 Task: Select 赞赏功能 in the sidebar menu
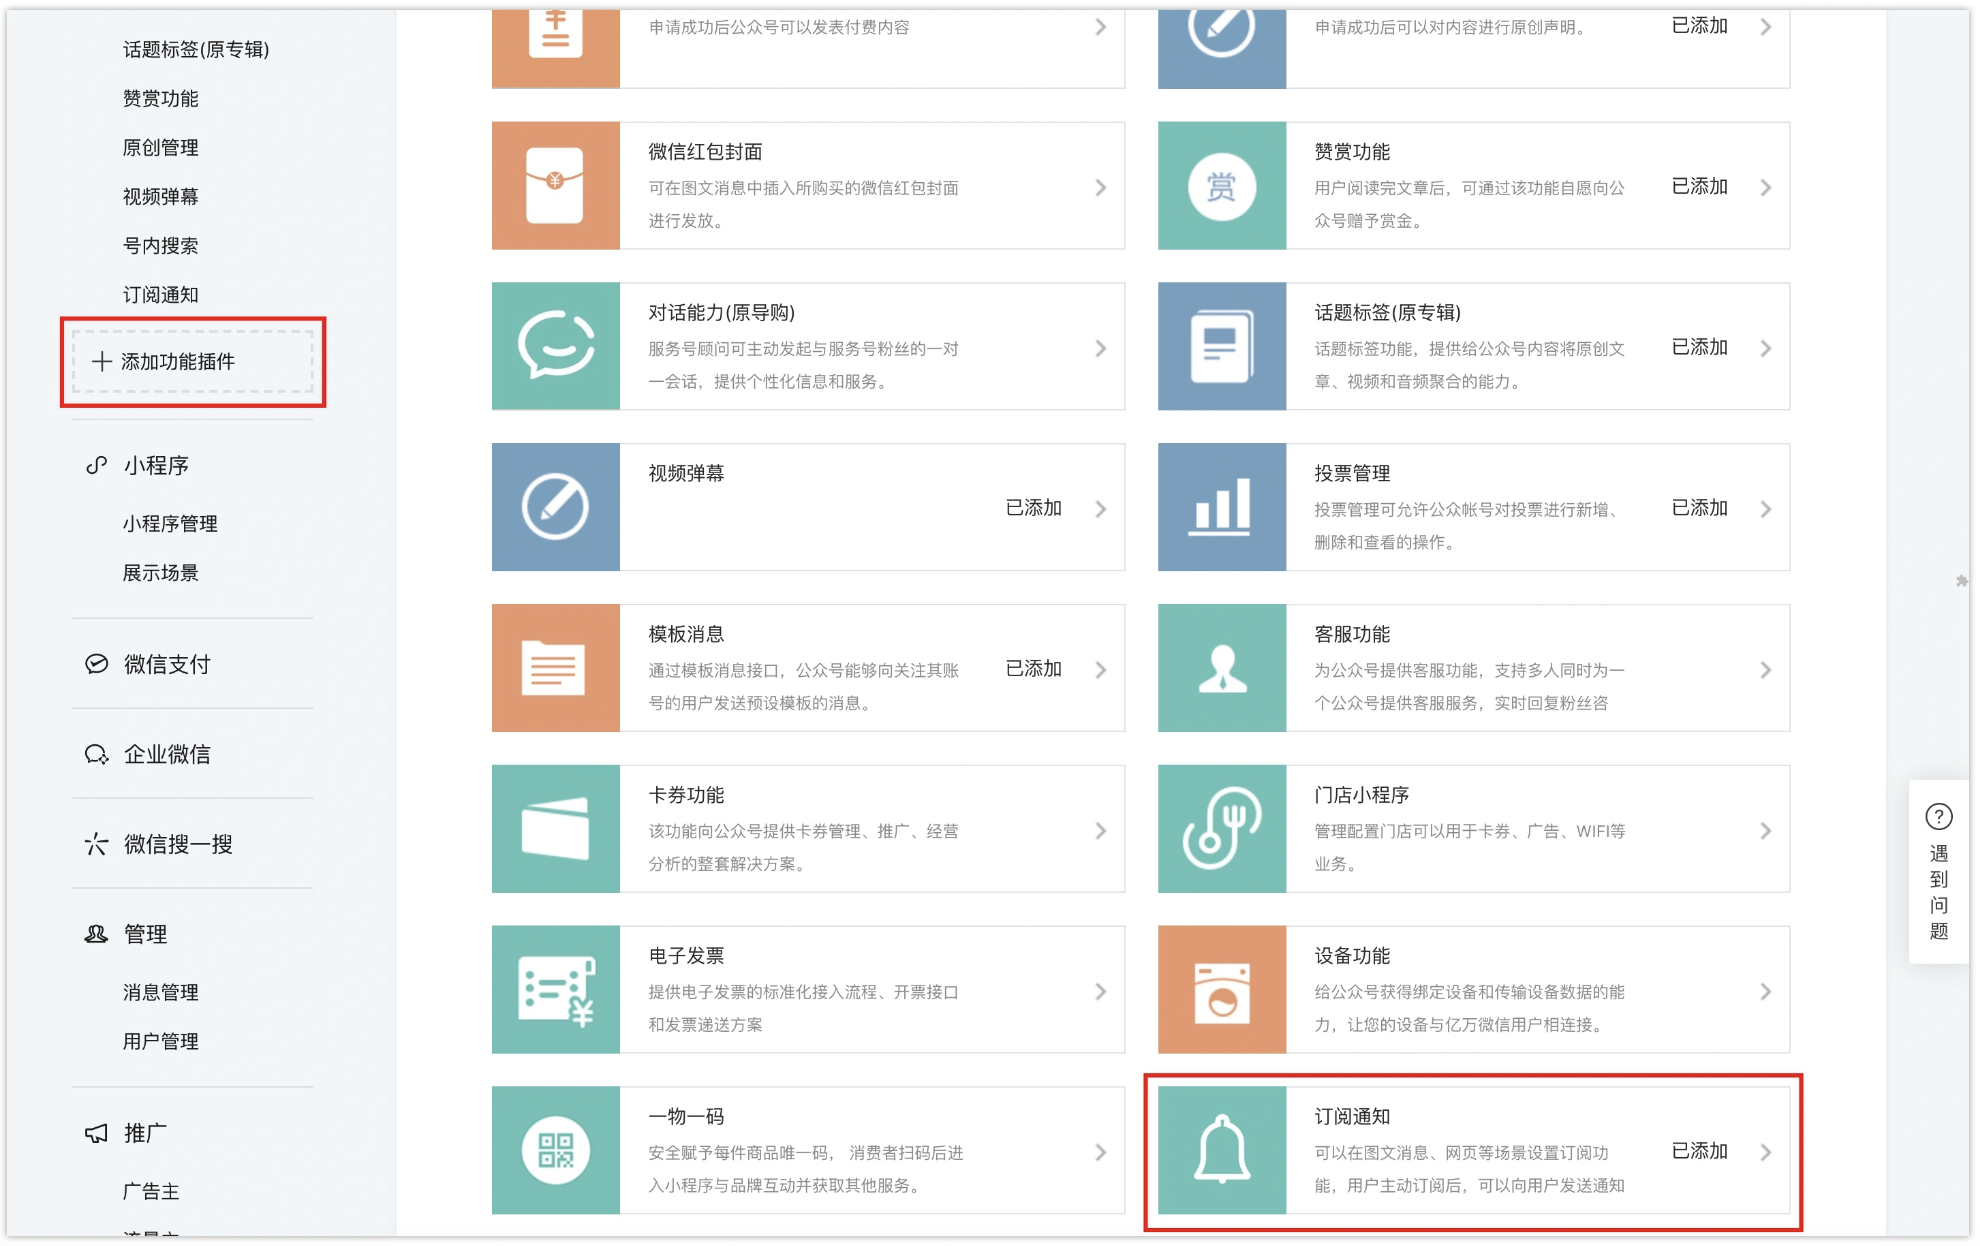pyautogui.click(x=160, y=98)
